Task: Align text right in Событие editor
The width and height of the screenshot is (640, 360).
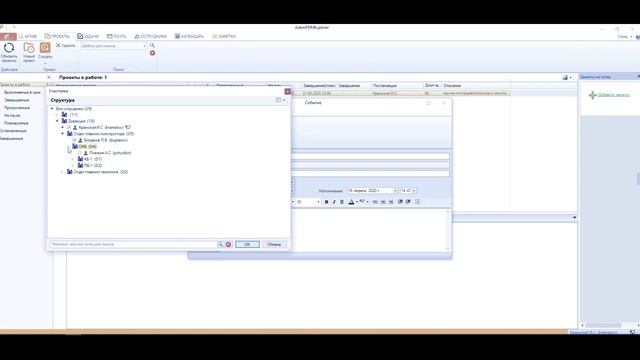Action: pos(391,202)
